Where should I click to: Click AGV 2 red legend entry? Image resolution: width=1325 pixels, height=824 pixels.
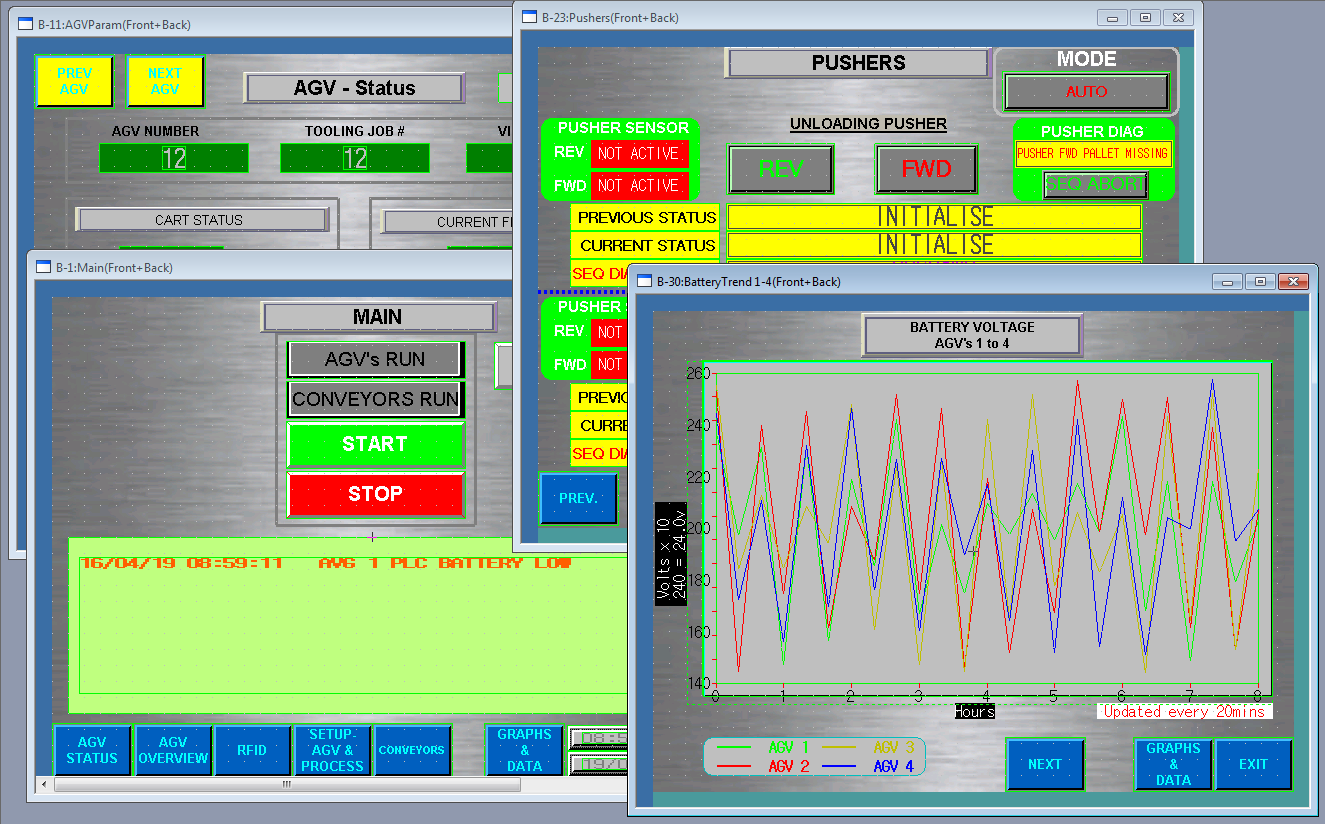762,766
